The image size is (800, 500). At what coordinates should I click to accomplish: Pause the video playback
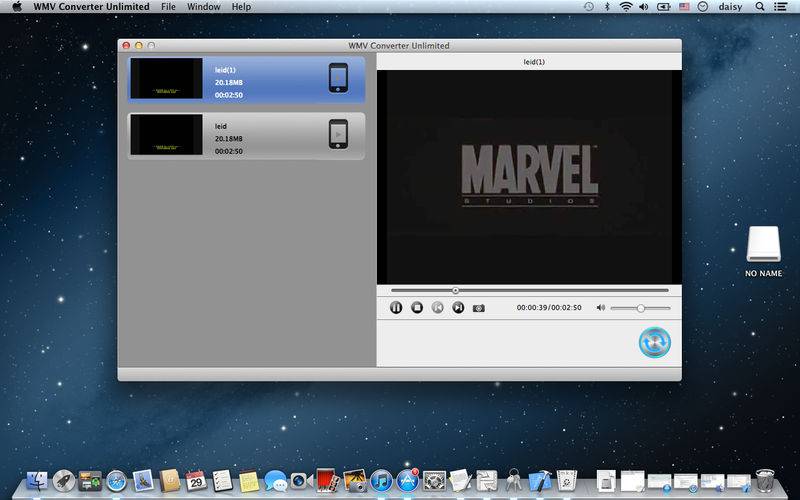[x=396, y=308]
